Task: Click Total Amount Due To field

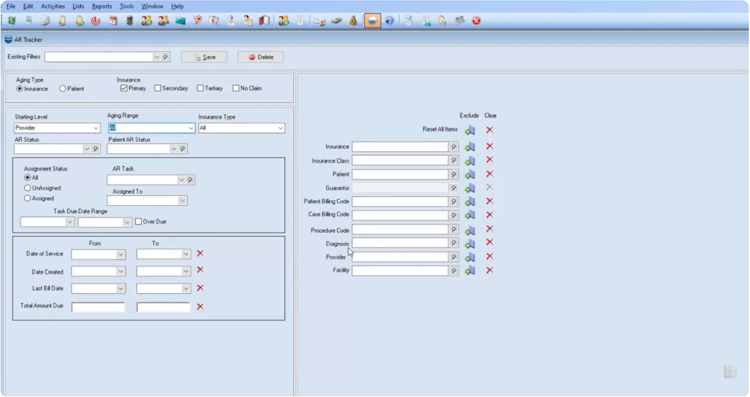Action: pyautogui.click(x=163, y=307)
